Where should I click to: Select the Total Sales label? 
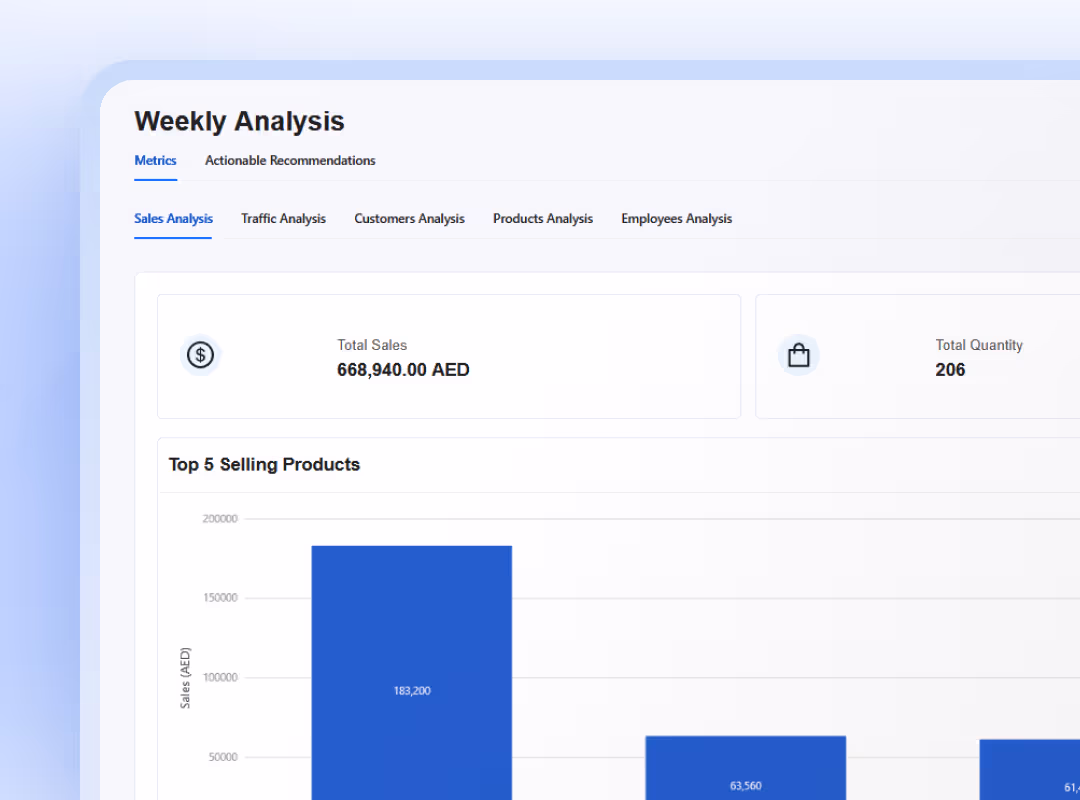pyautogui.click(x=372, y=345)
